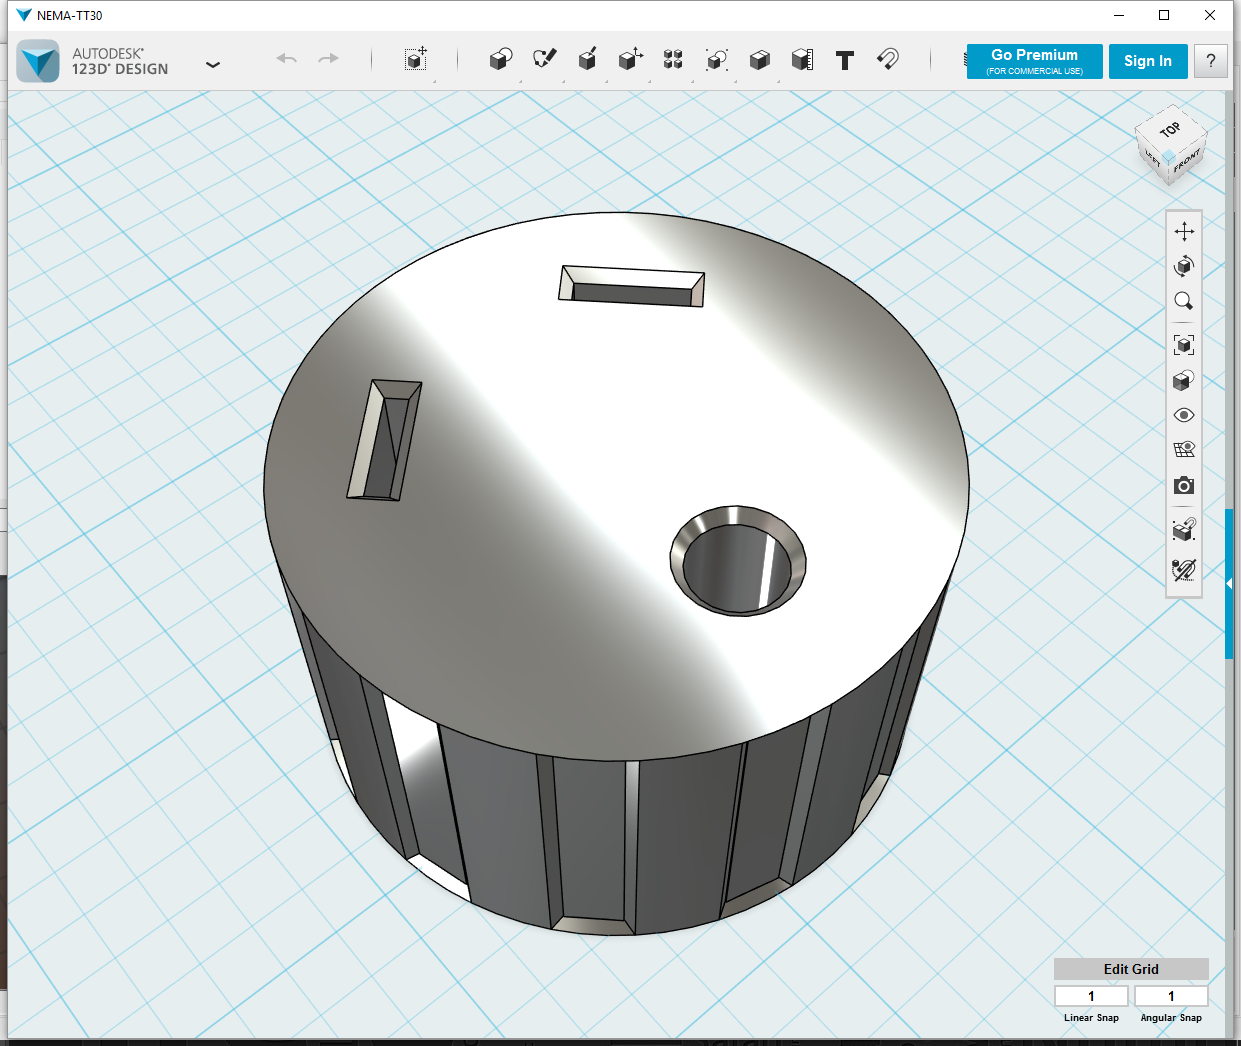Open the Pattern tool icon
The width and height of the screenshot is (1241, 1046).
[673, 60]
